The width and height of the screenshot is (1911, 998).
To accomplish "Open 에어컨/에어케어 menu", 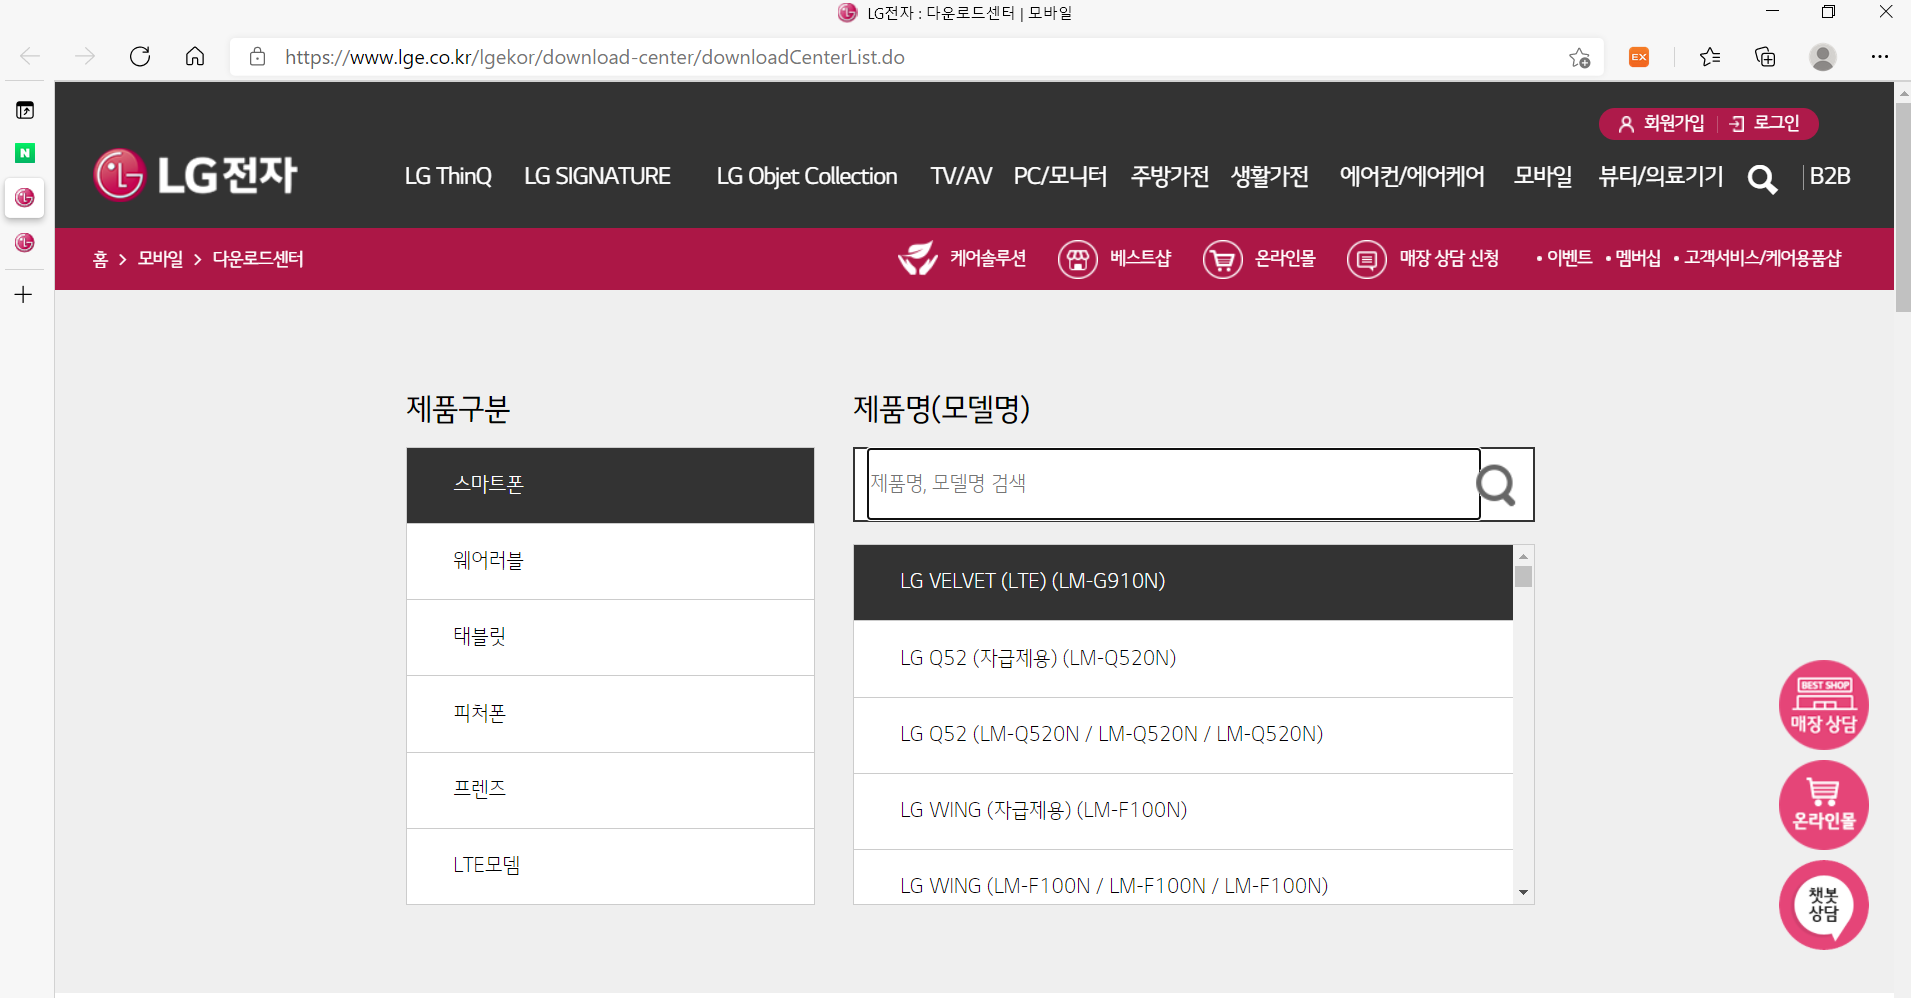I will click(1412, 176).
